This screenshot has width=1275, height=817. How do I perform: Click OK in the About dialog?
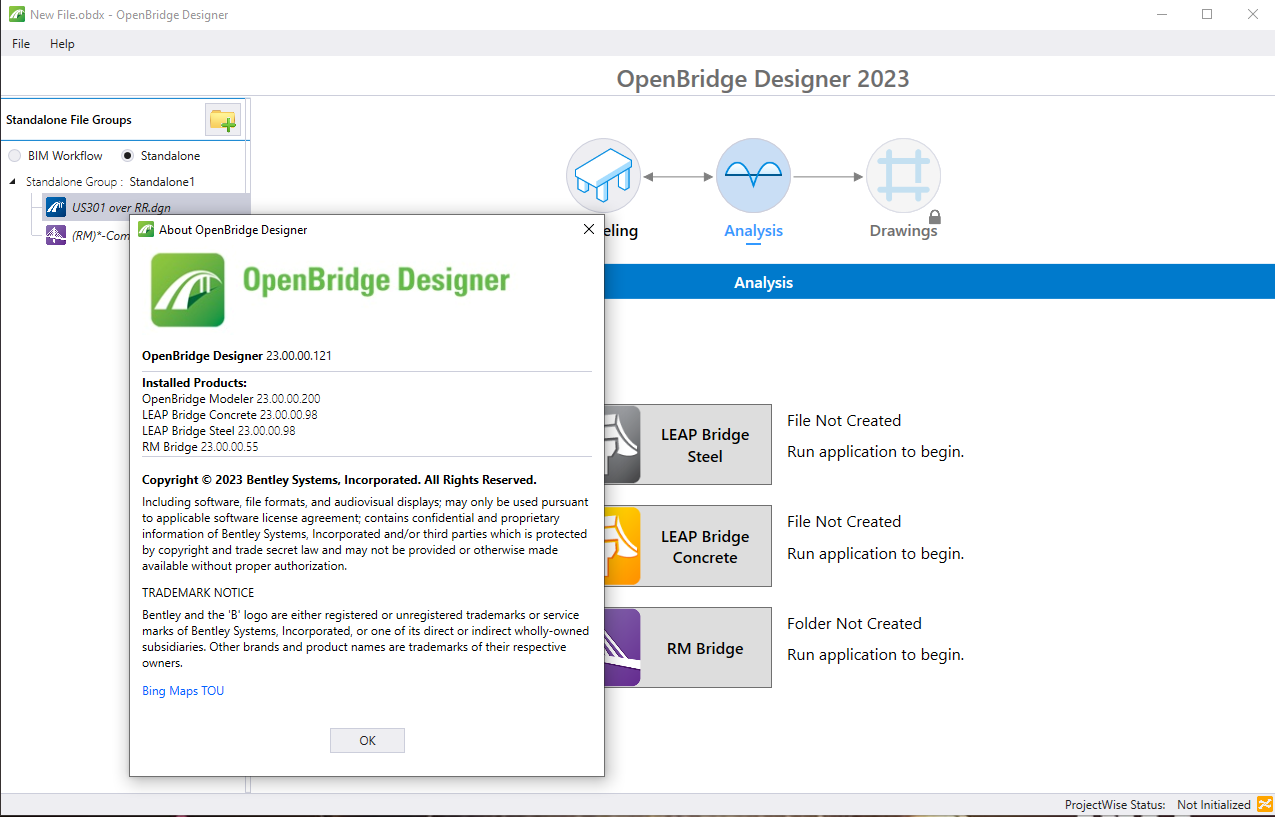367,740
